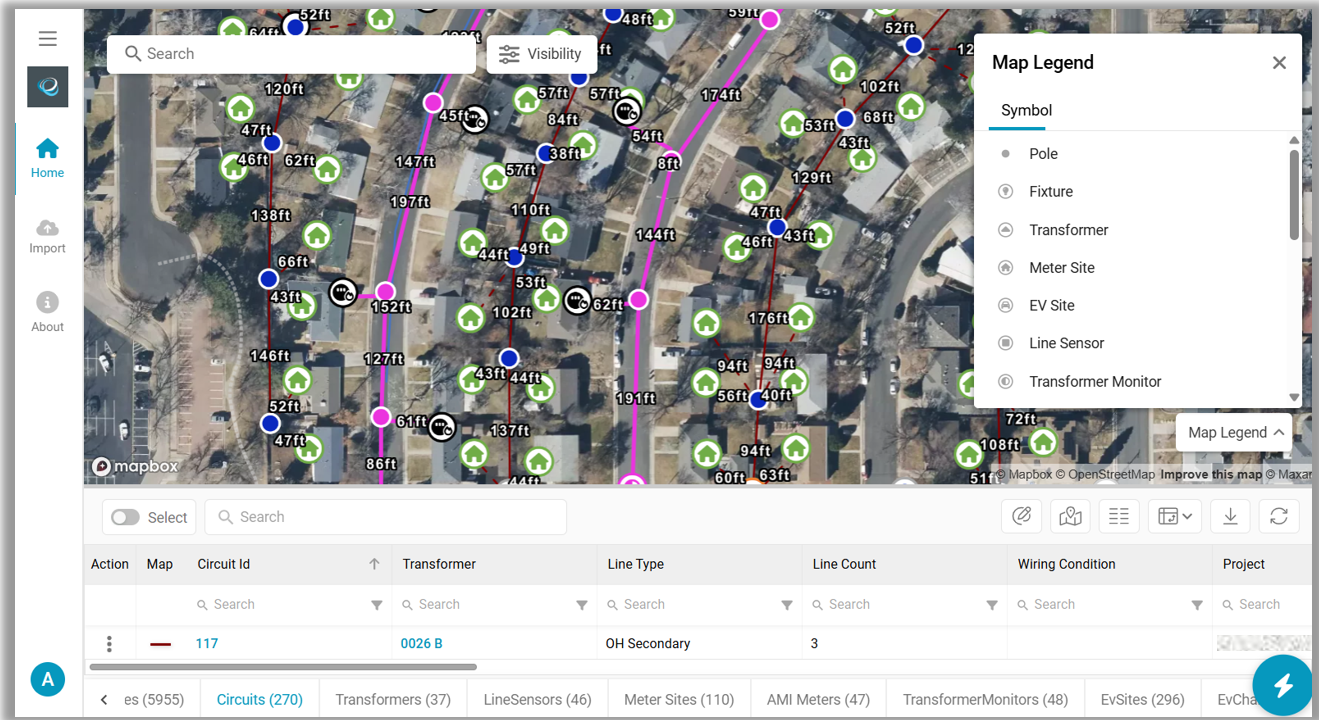Click the download grid data icon
The height and width of the screenshot is (720, 1319).
(1230, 516)
